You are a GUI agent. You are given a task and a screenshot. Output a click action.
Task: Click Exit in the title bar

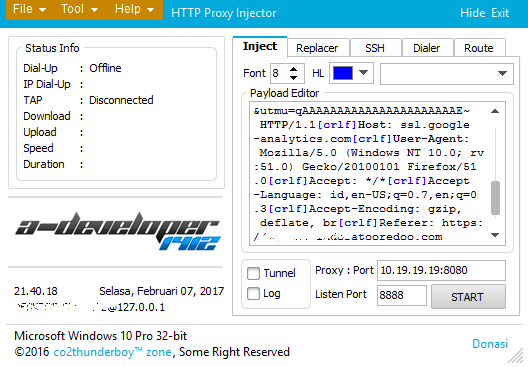[x=500, y=13]
